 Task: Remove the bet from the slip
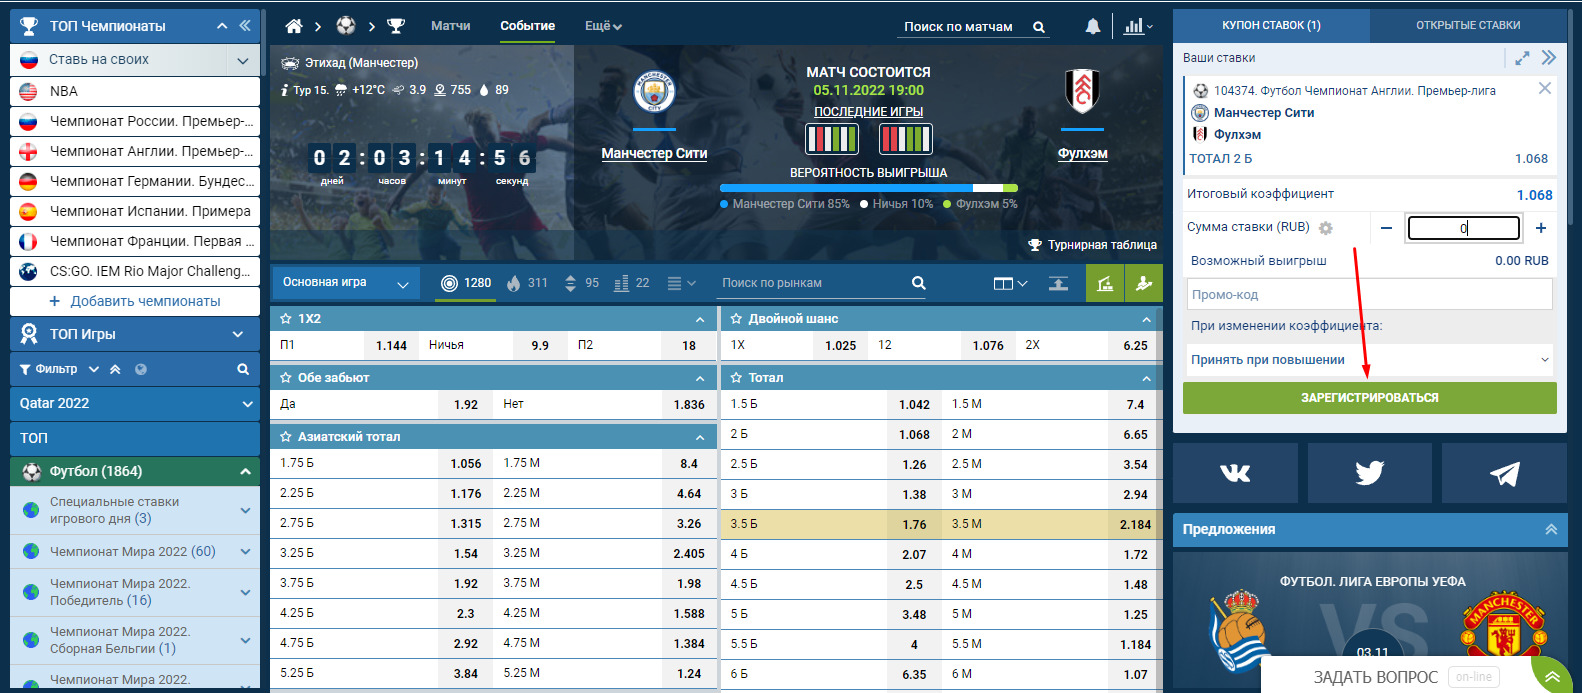1545,88
